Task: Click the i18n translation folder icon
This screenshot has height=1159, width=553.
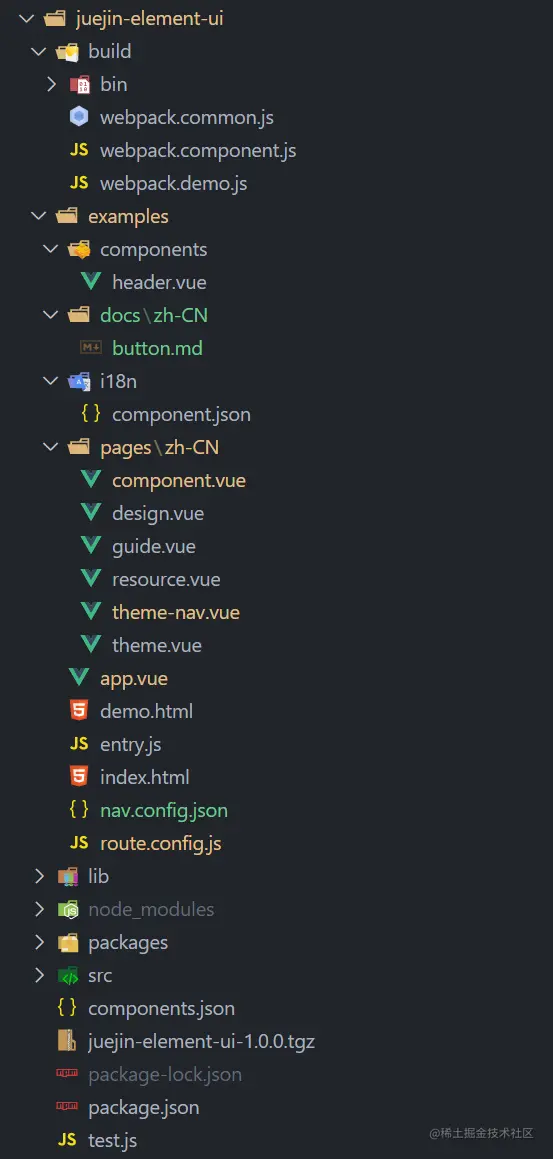Action: coord(78,381)
